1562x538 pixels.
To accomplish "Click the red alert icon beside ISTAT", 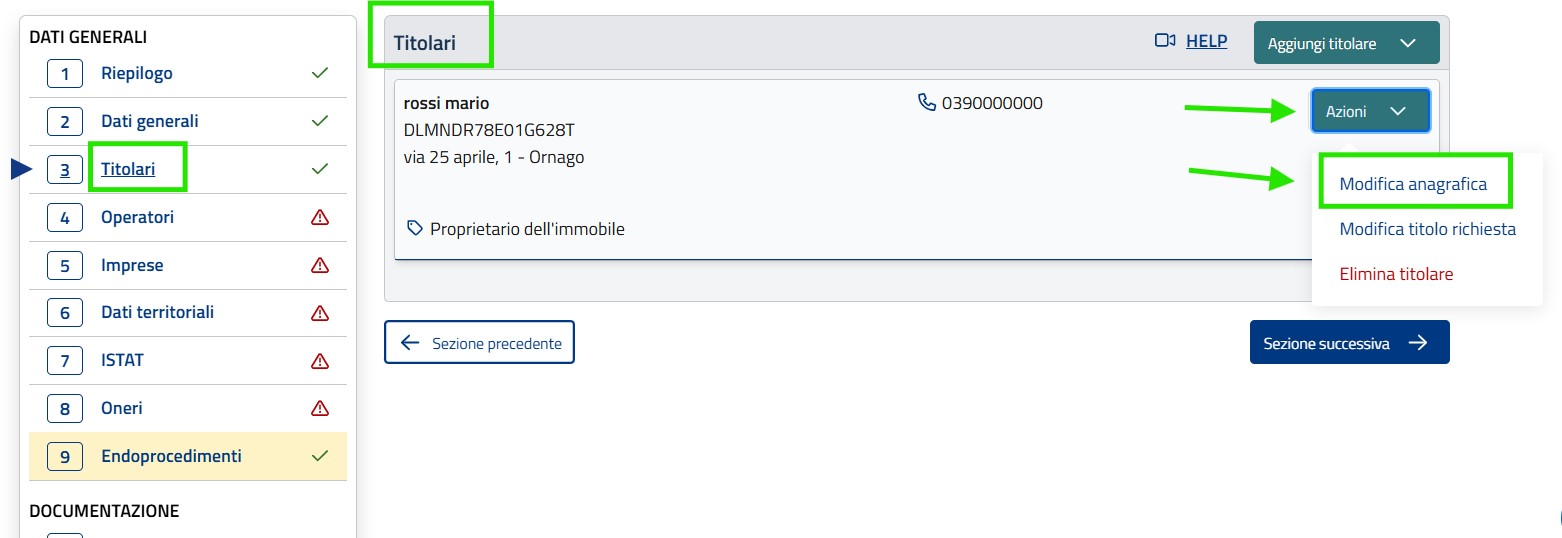I will coord(320,360).
